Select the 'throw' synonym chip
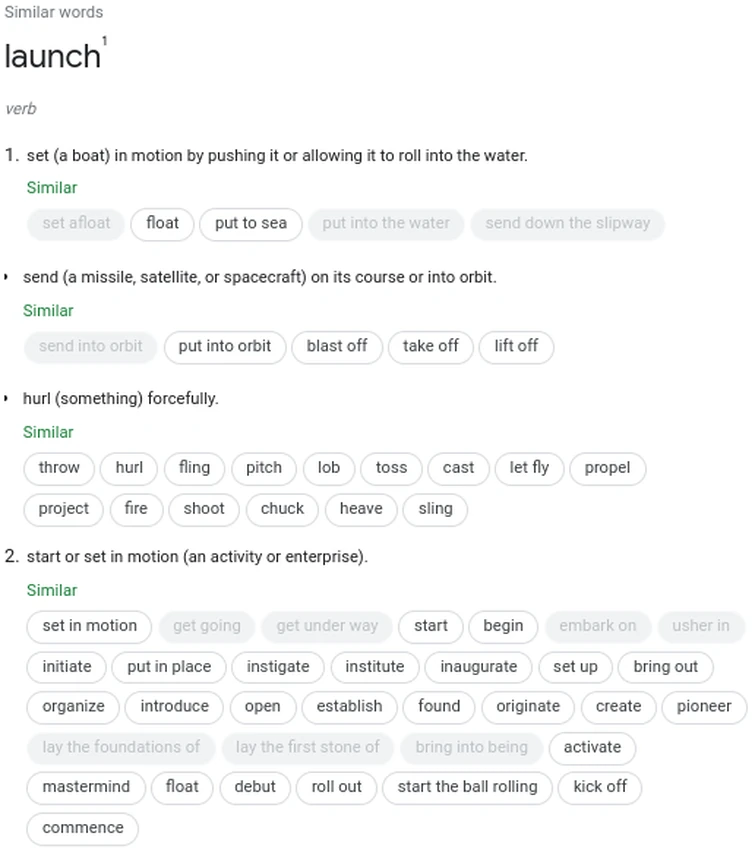 pyautogui.click(x=59, y=468)
